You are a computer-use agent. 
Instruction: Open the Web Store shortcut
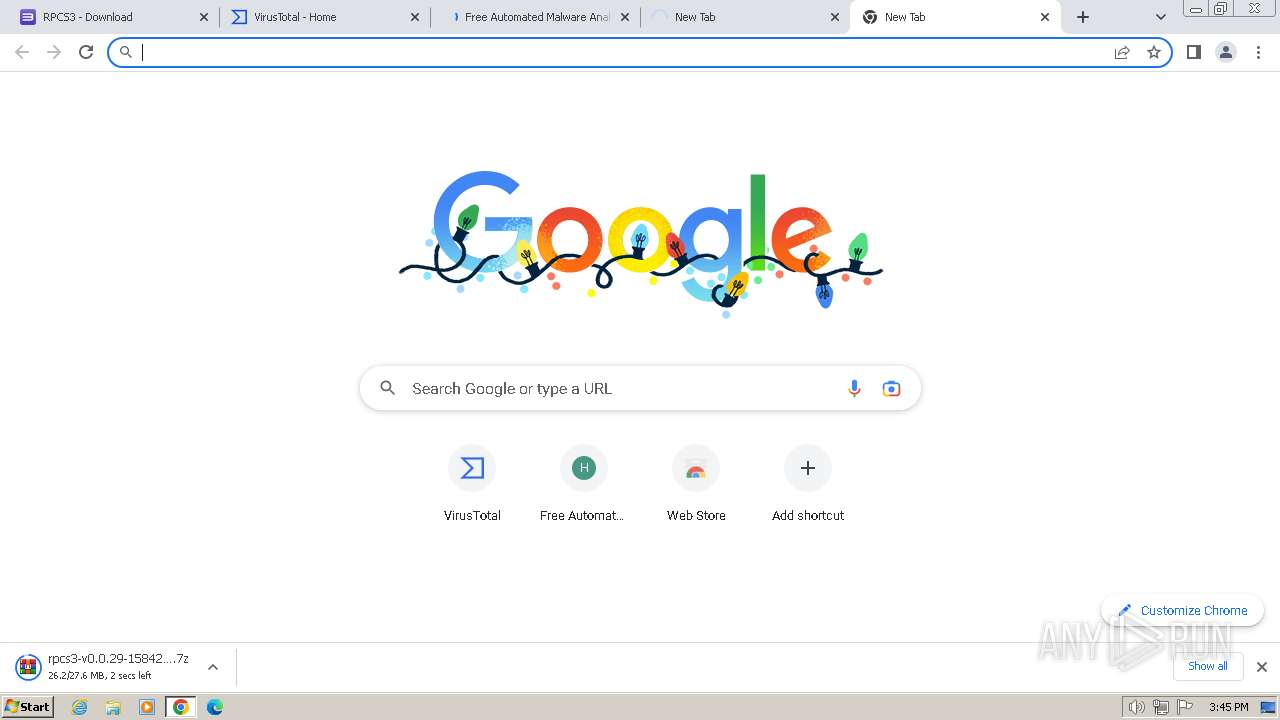point(696,485)
